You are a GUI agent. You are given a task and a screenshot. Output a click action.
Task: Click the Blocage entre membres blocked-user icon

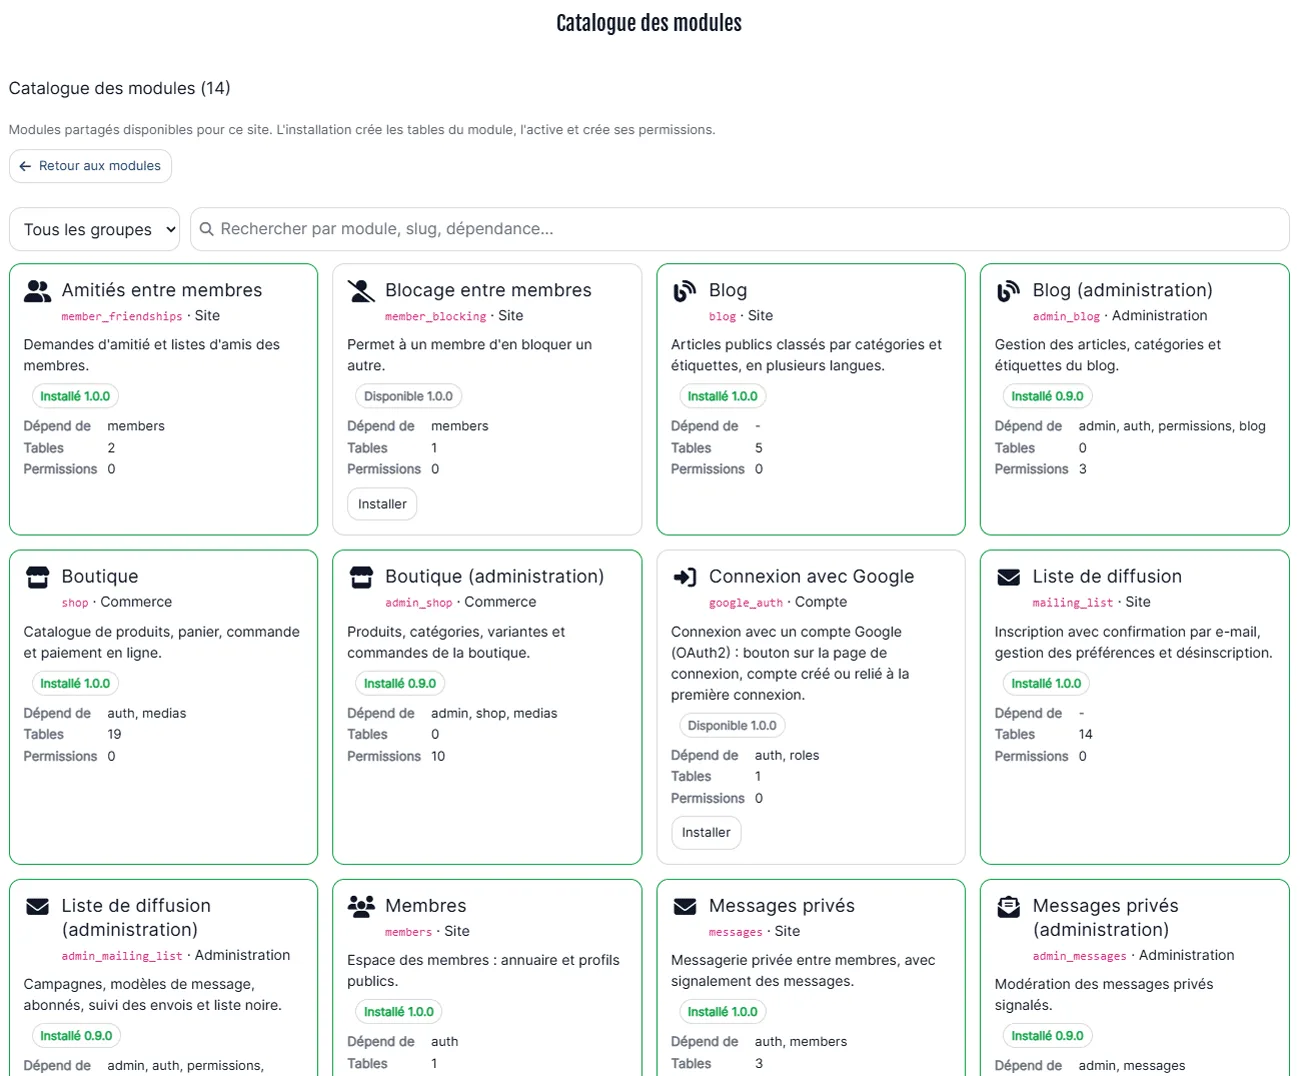click(x=361, y=291)
